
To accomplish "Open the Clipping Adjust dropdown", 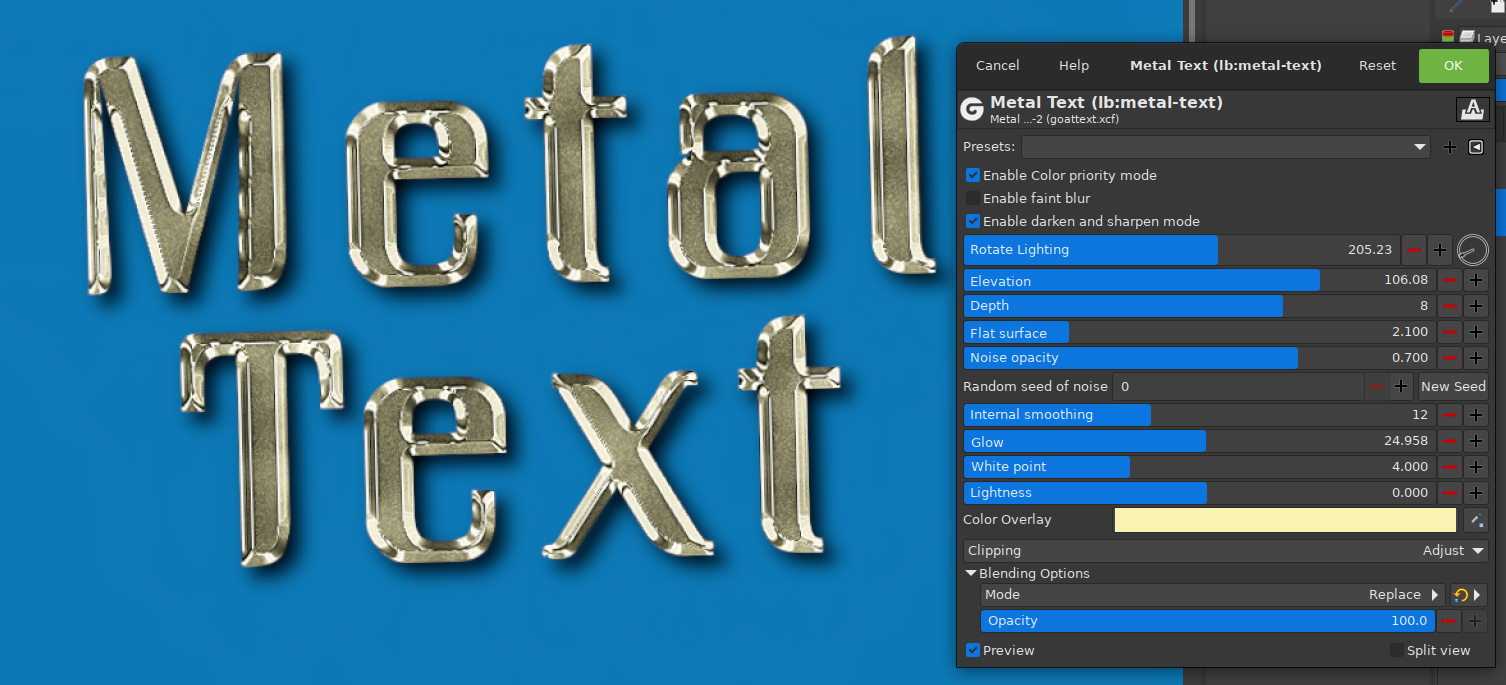I will (x=1225, y=551).
